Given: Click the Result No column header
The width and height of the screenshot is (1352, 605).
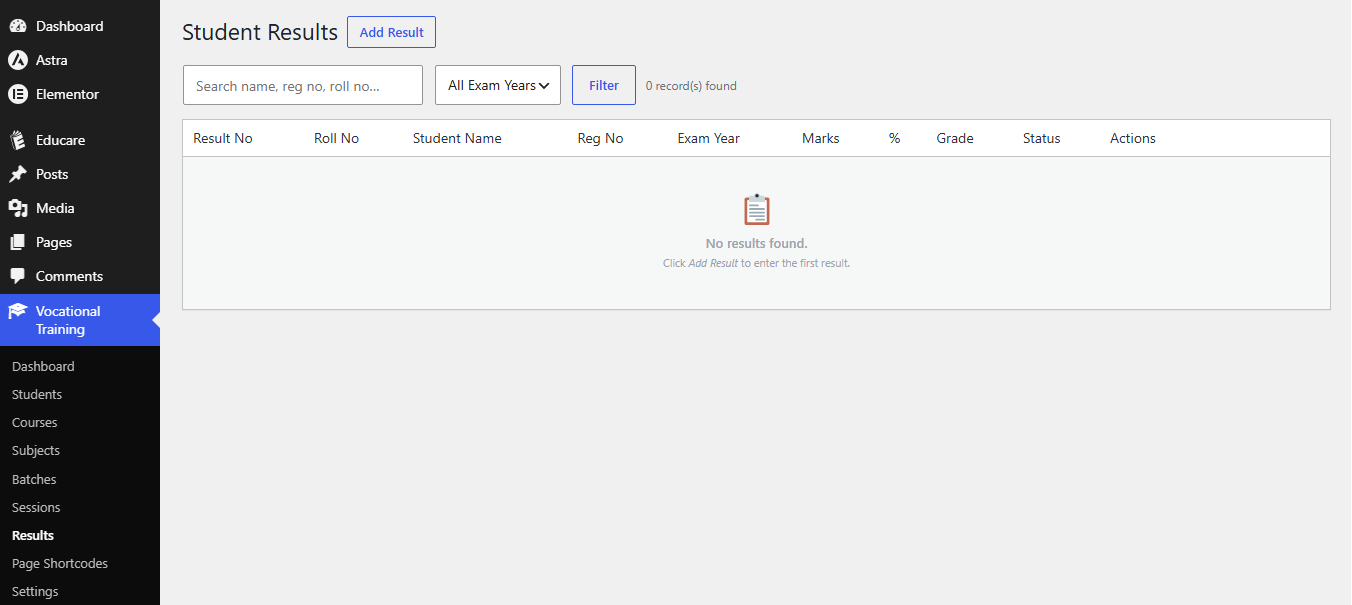Looking at the screenshot, I should coord(223,138).
